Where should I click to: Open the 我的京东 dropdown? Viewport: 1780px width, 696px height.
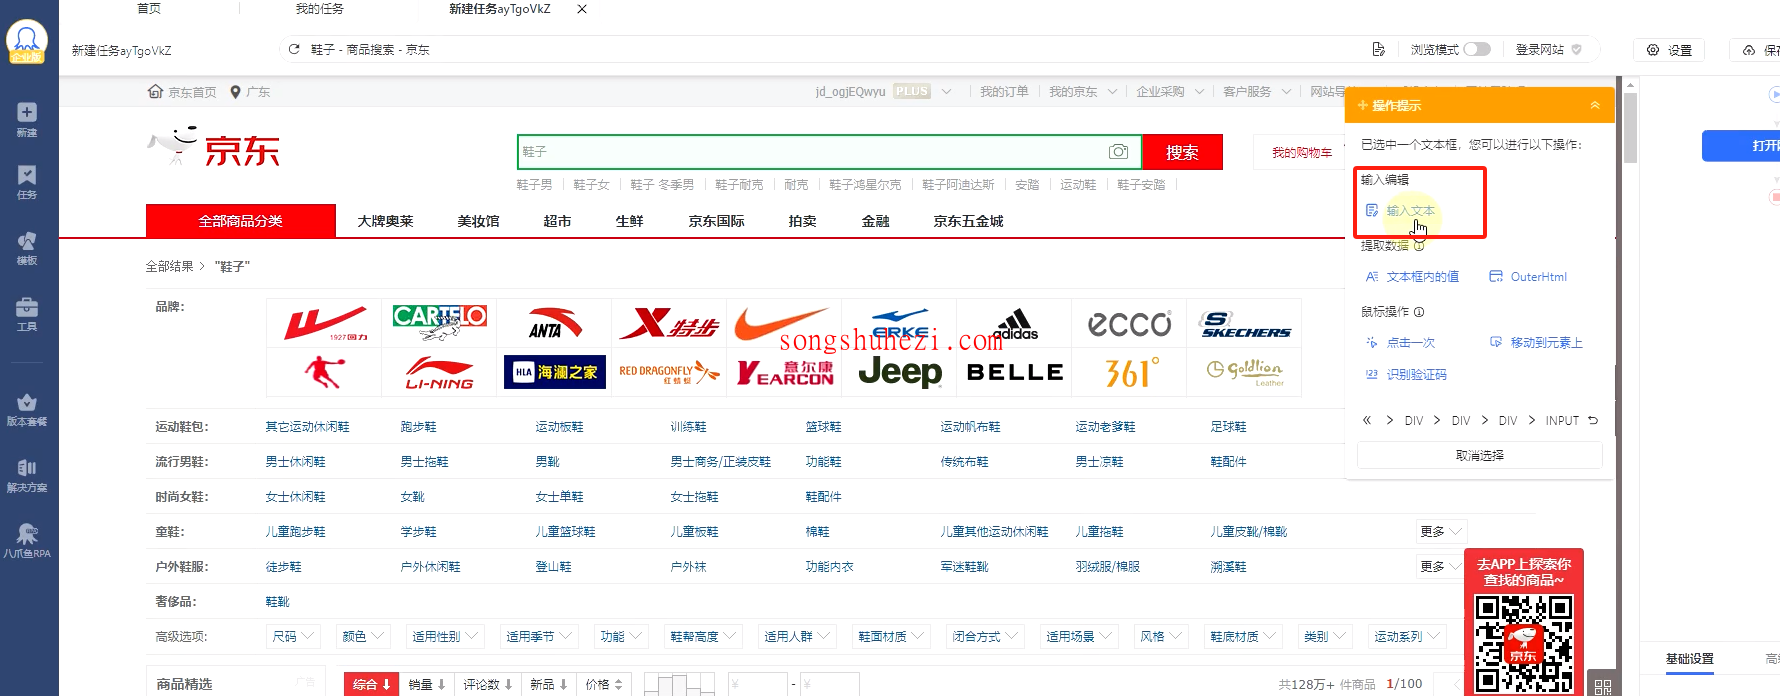coord(1082,92)
